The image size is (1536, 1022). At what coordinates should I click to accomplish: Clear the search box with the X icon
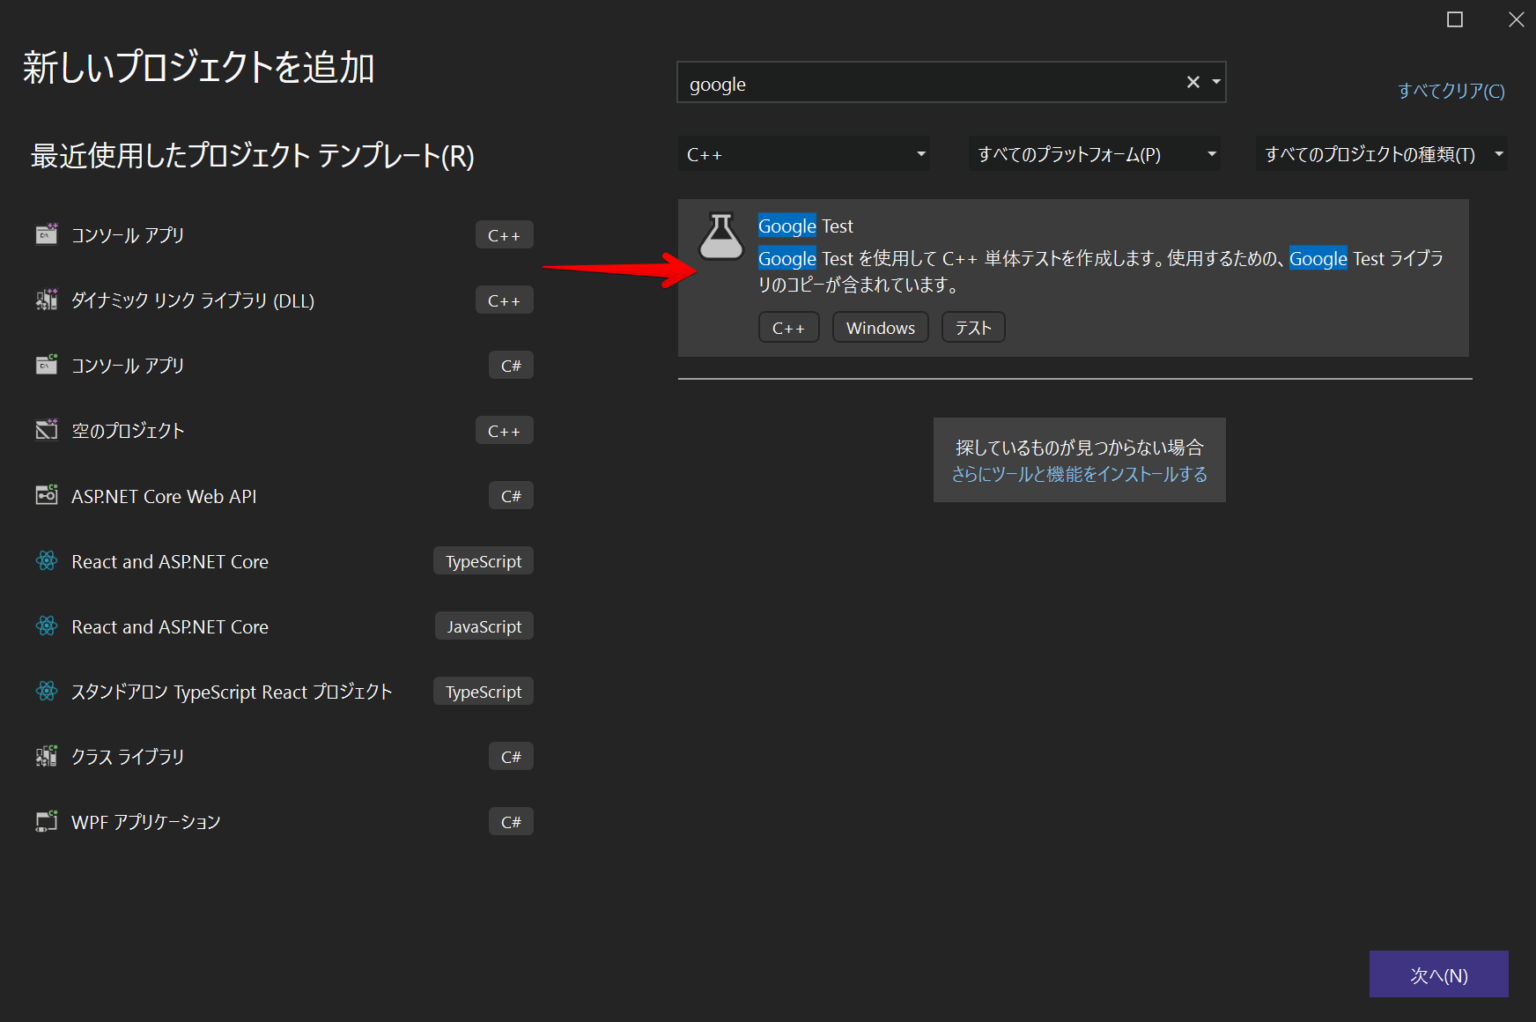1192,82
